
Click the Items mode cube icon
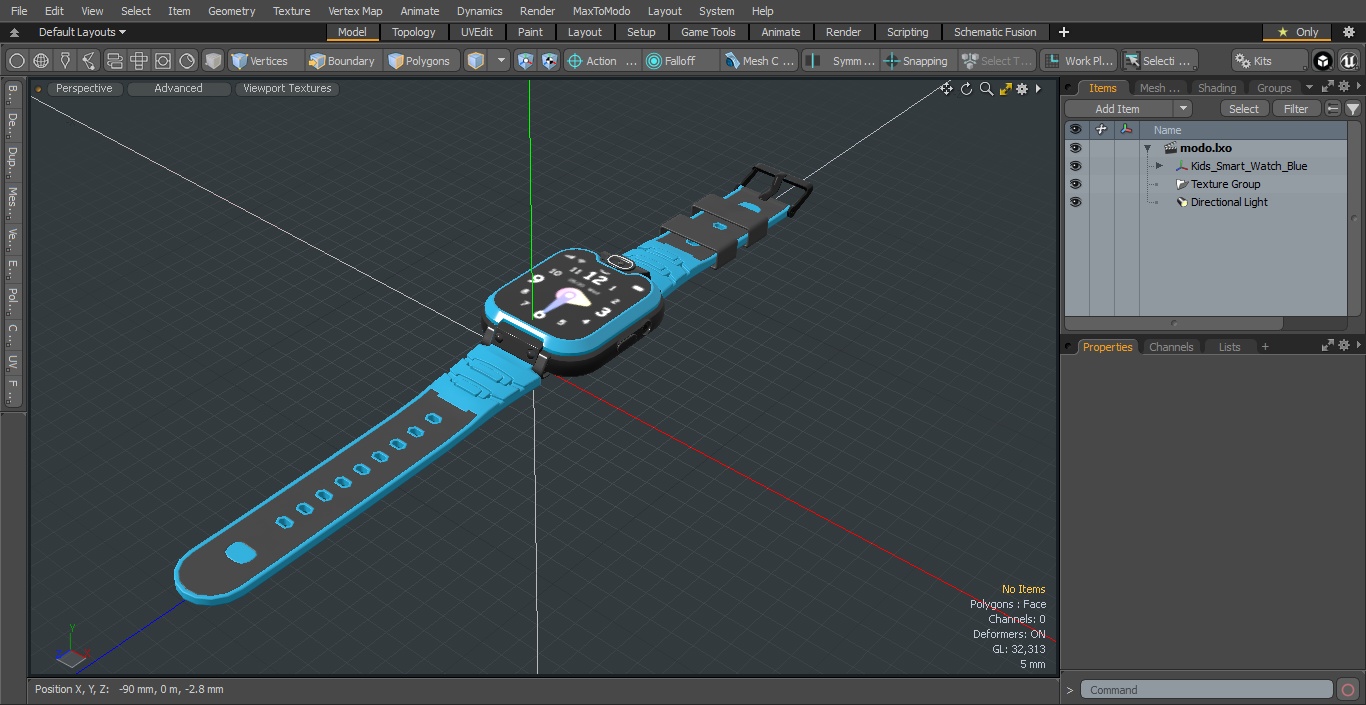click(x=476, y=61)
